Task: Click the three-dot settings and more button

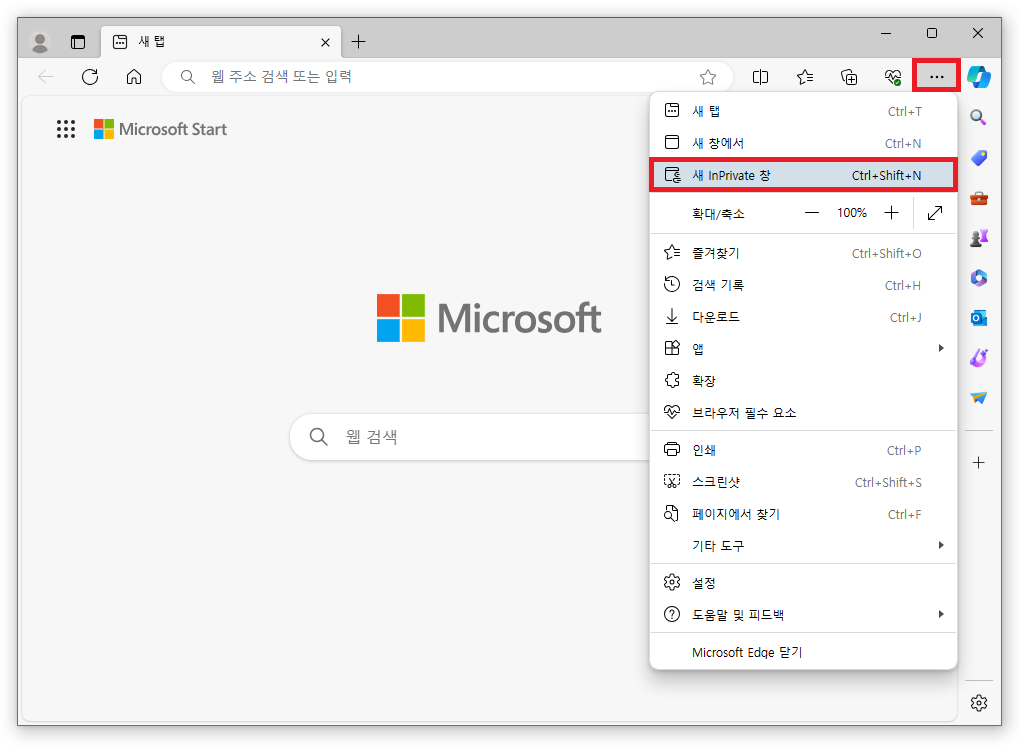Action: point(936,77)
